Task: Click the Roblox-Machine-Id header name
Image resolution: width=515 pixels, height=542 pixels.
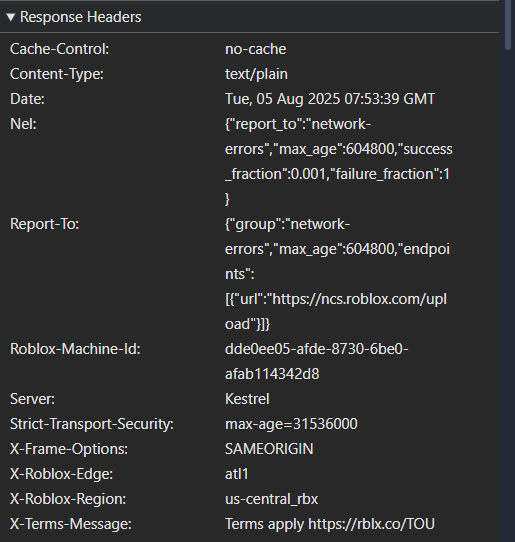Action: tap(75, 349)
